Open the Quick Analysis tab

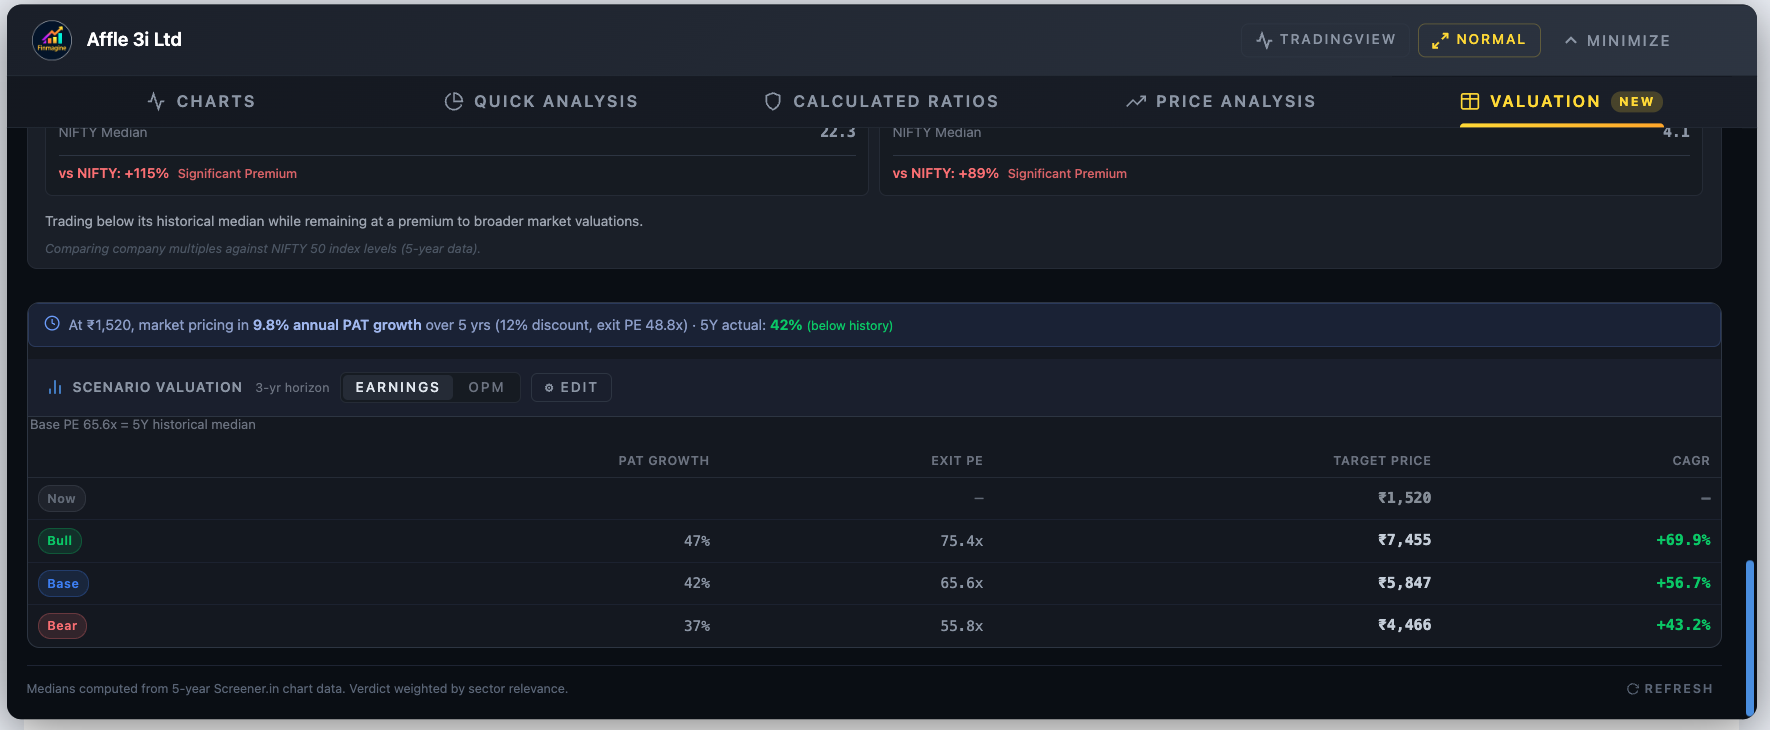pos(541,101)
